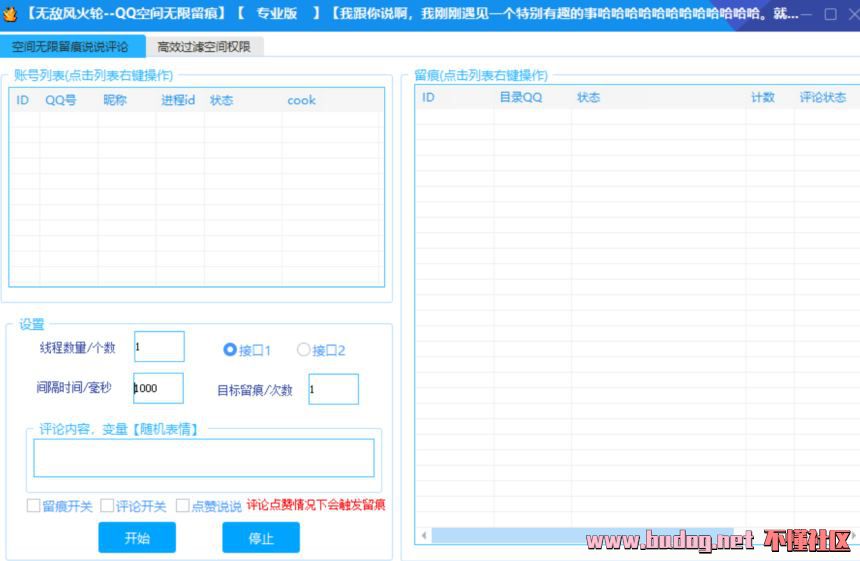Click the 间隔时间/毫秒 input box

click(x=158, y=388)
